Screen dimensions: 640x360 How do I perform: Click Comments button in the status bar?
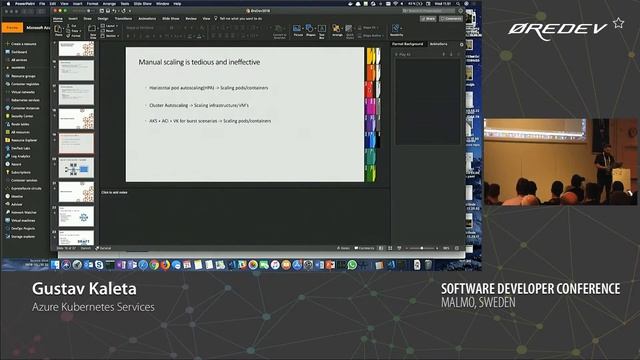coord(364,248)
